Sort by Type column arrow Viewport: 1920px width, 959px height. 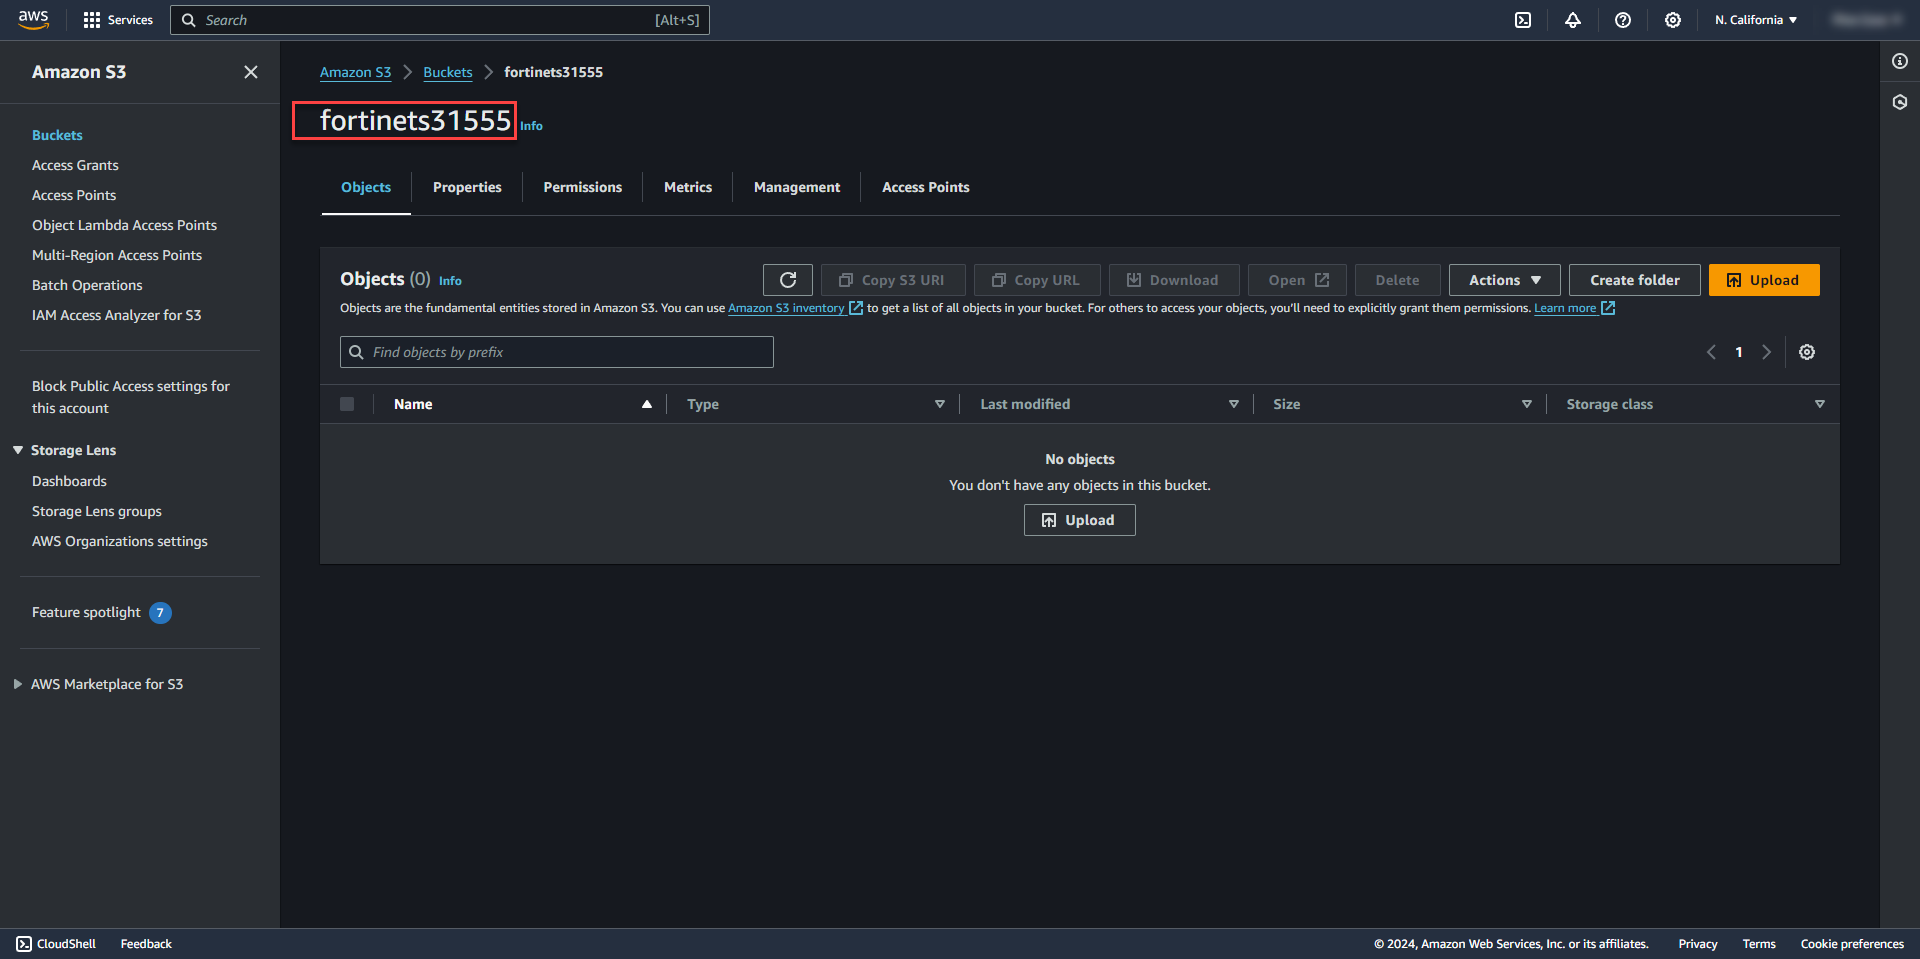click(x=940, y=404)
